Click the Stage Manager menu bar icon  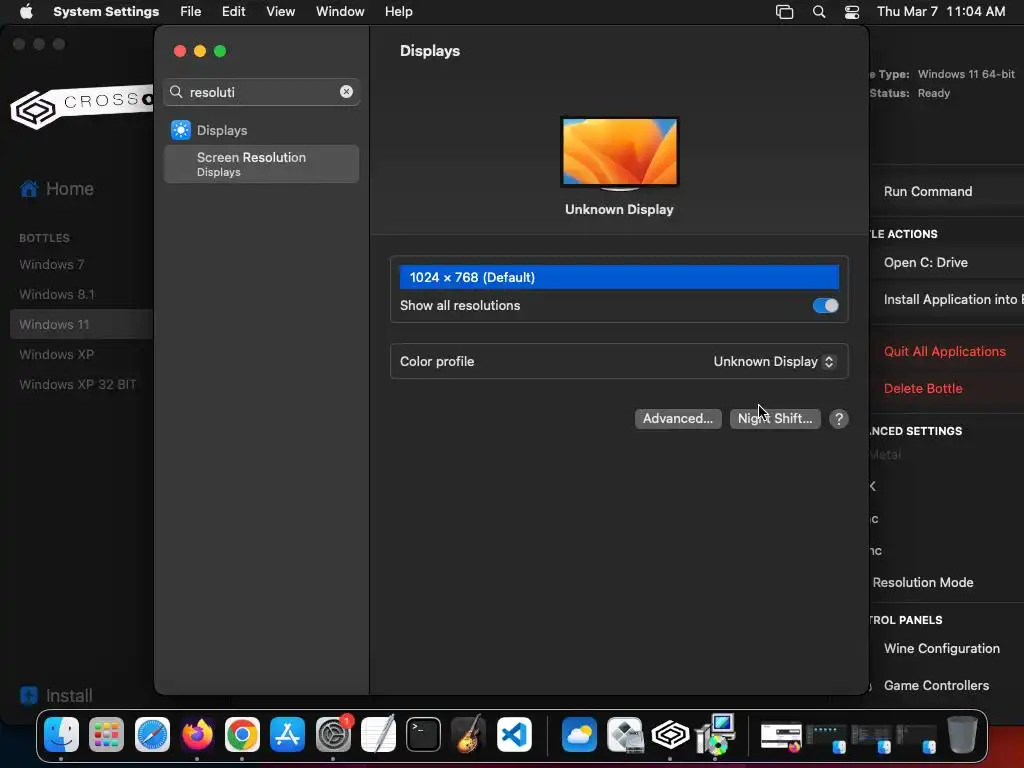point(784,12)
